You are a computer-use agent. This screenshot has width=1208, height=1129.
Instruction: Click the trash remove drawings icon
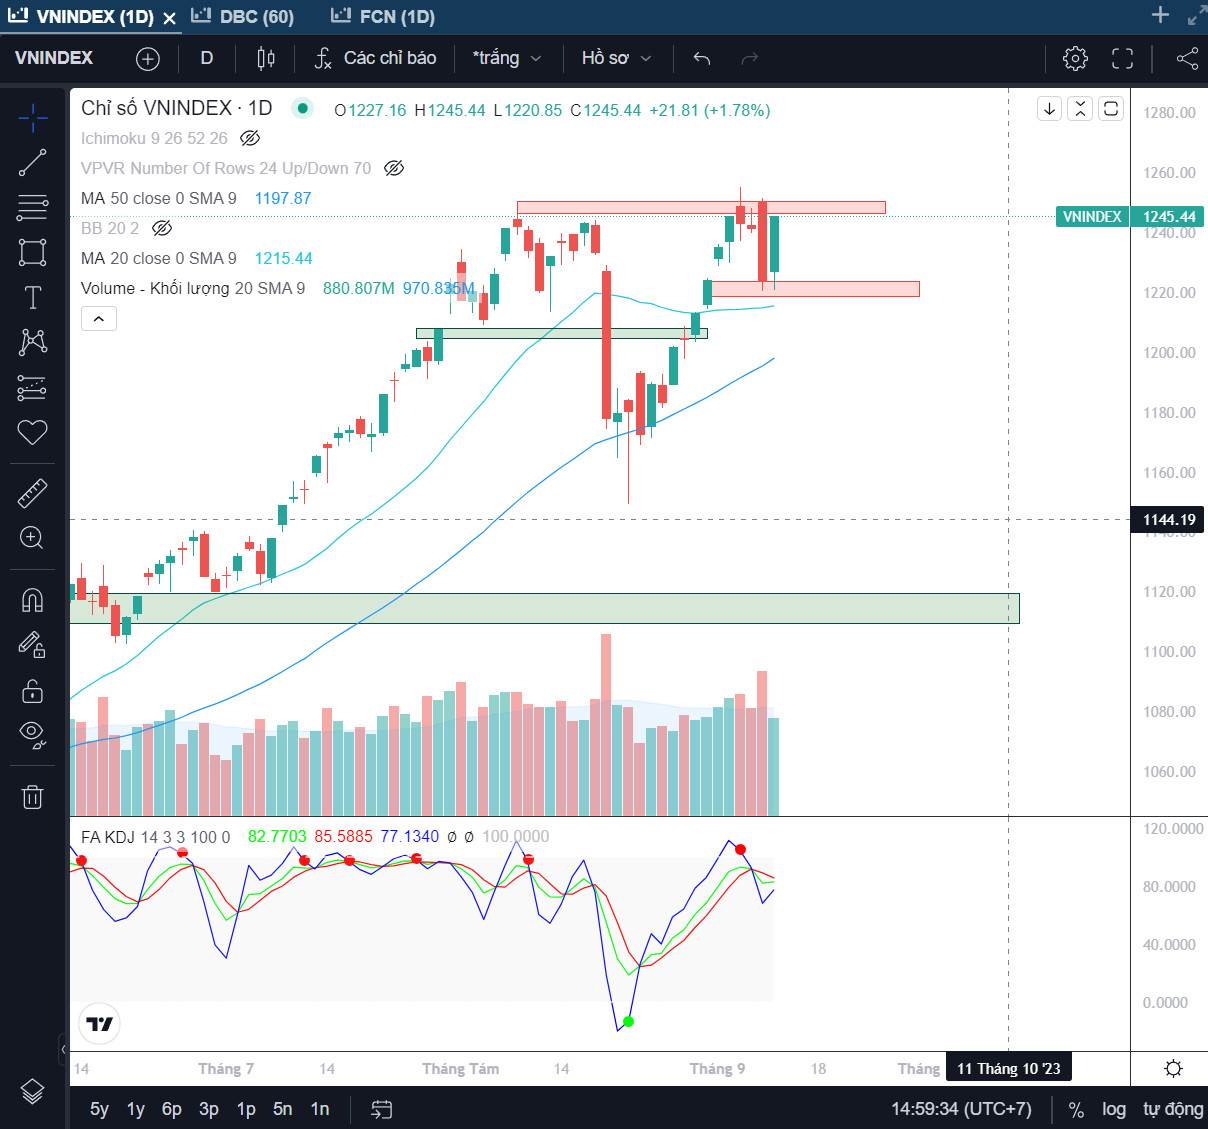coord(32,796)
